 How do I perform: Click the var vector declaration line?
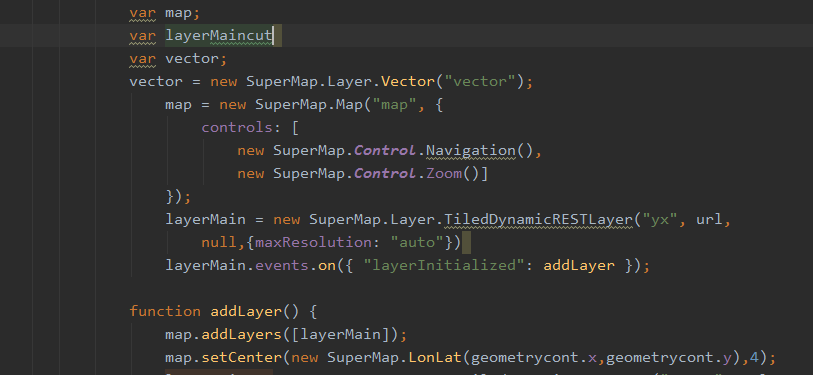click(x=178, y=59)
